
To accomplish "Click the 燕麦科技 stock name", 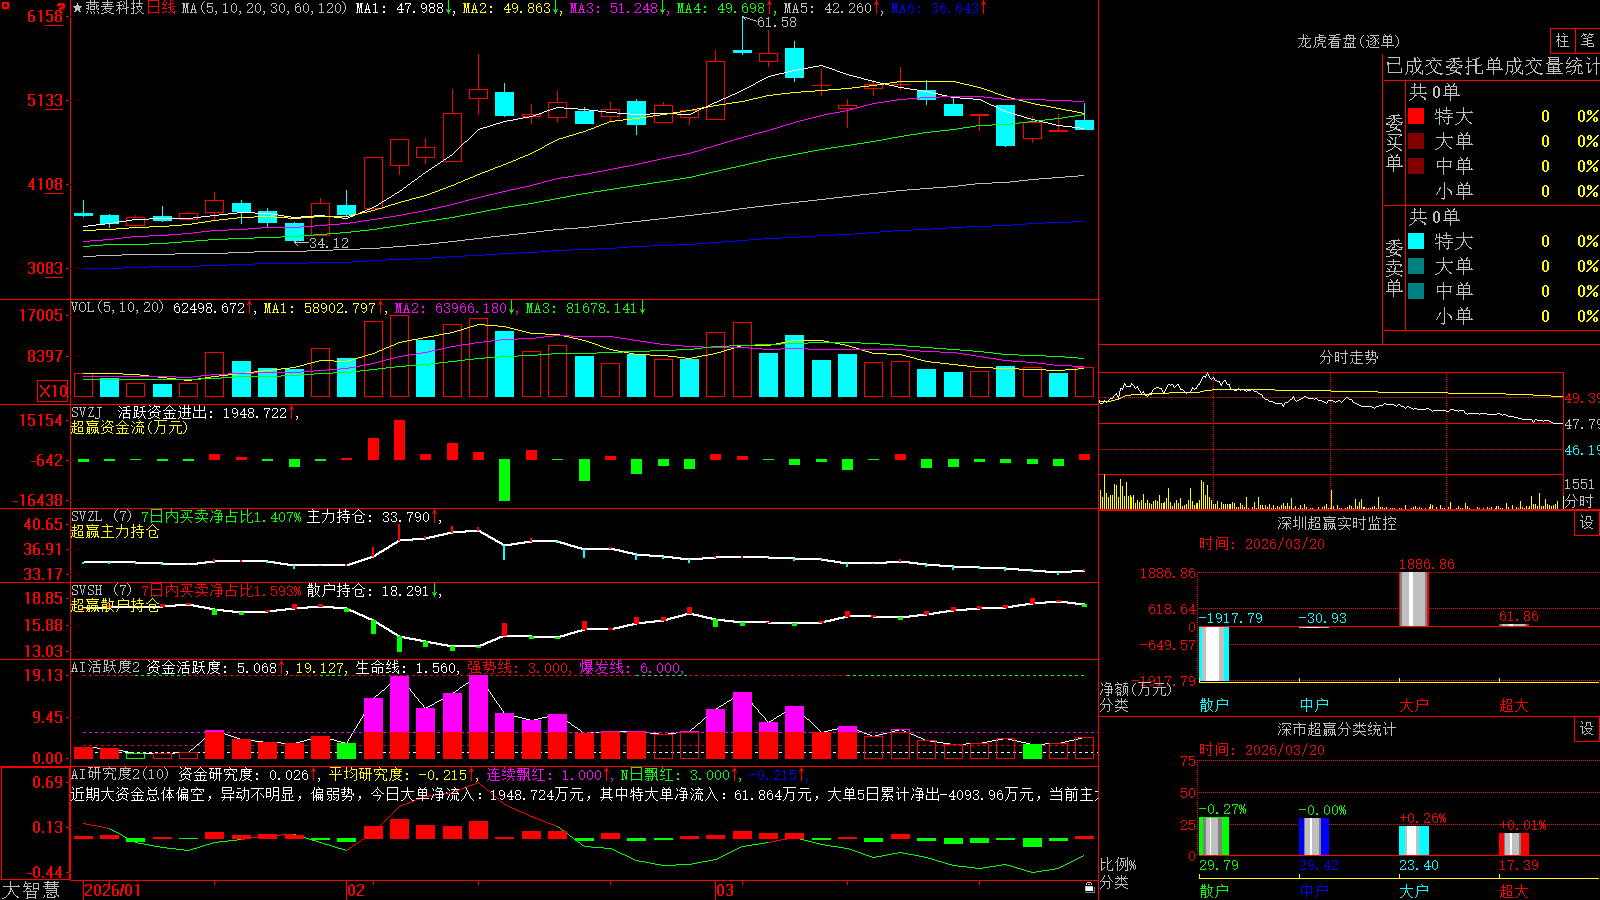I will pyautogui.click(x=115, y=8).
